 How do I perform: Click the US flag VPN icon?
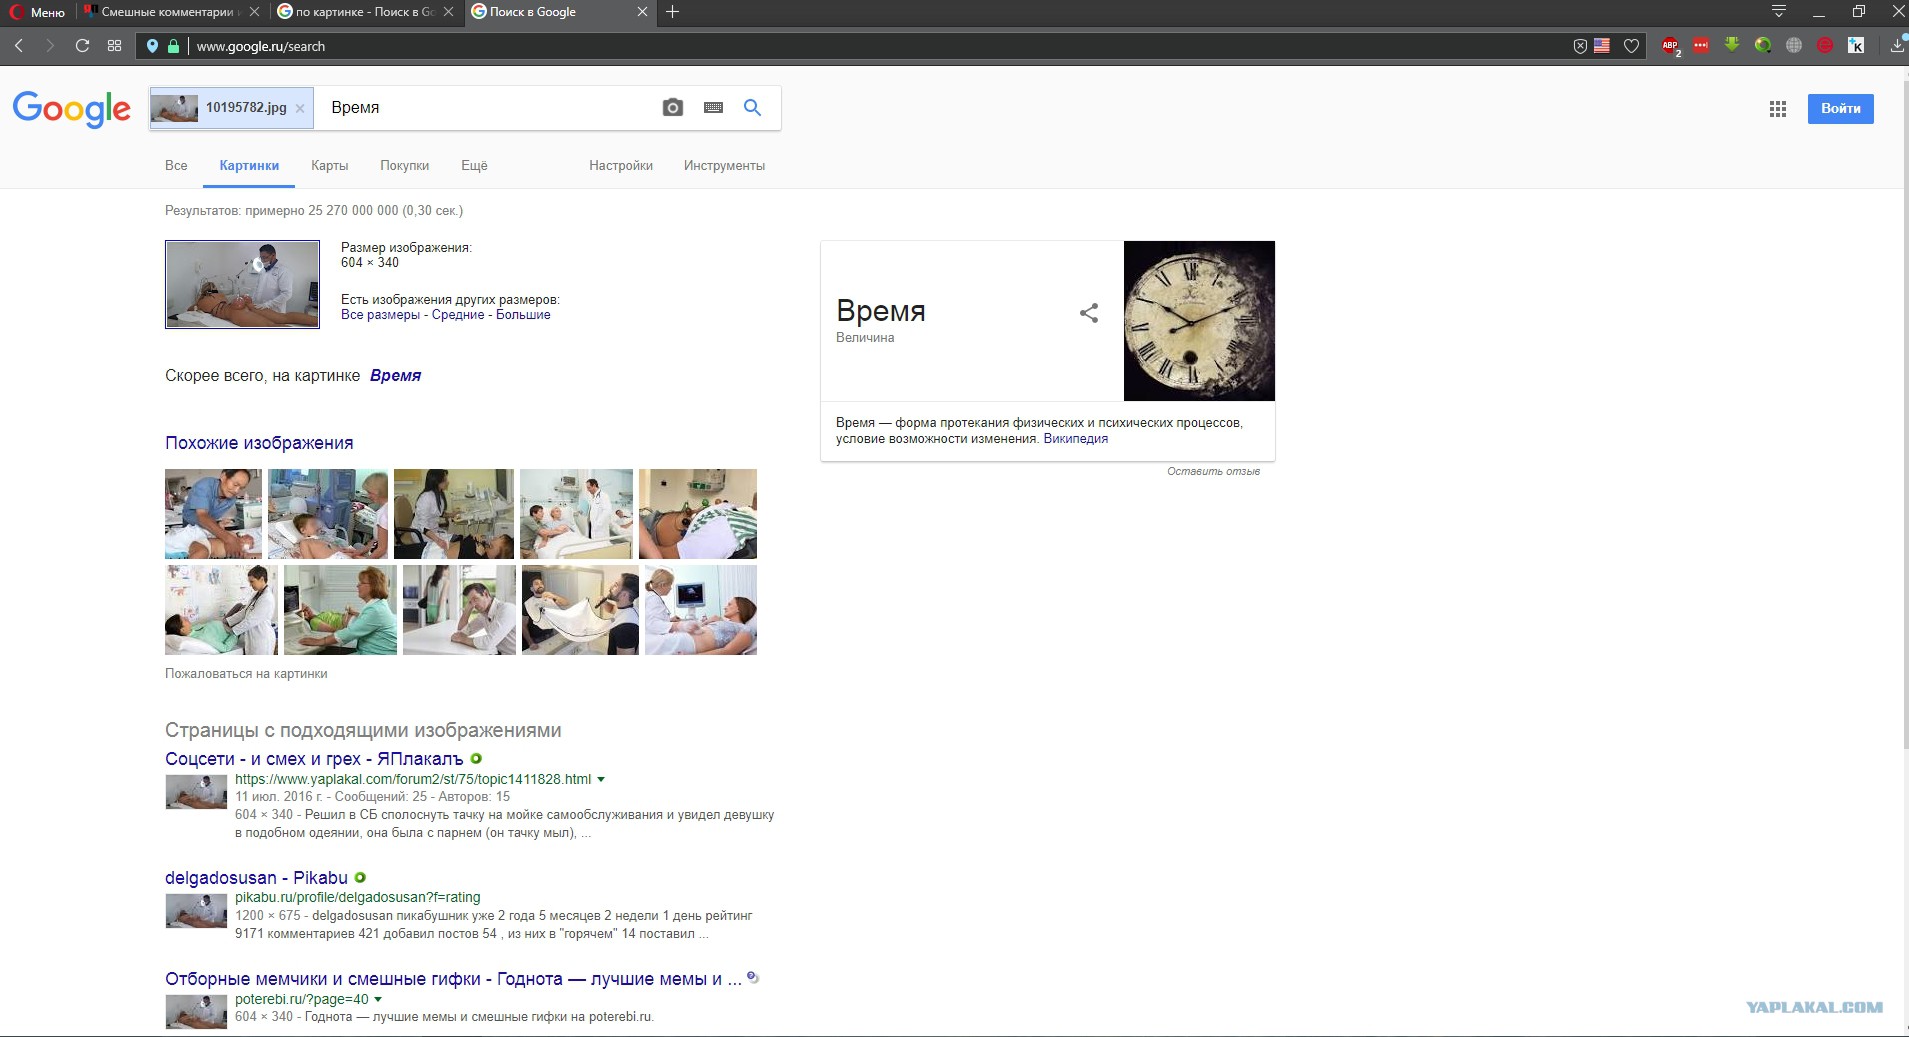1602,46
